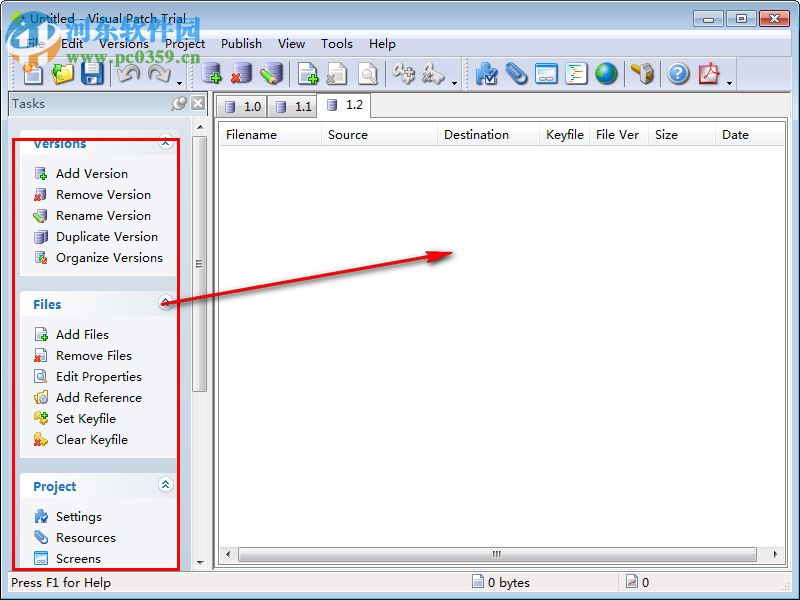This screenshot has height=600, width=800.
Task: Click Duplicate Version task link
Action: click(107, 237)
